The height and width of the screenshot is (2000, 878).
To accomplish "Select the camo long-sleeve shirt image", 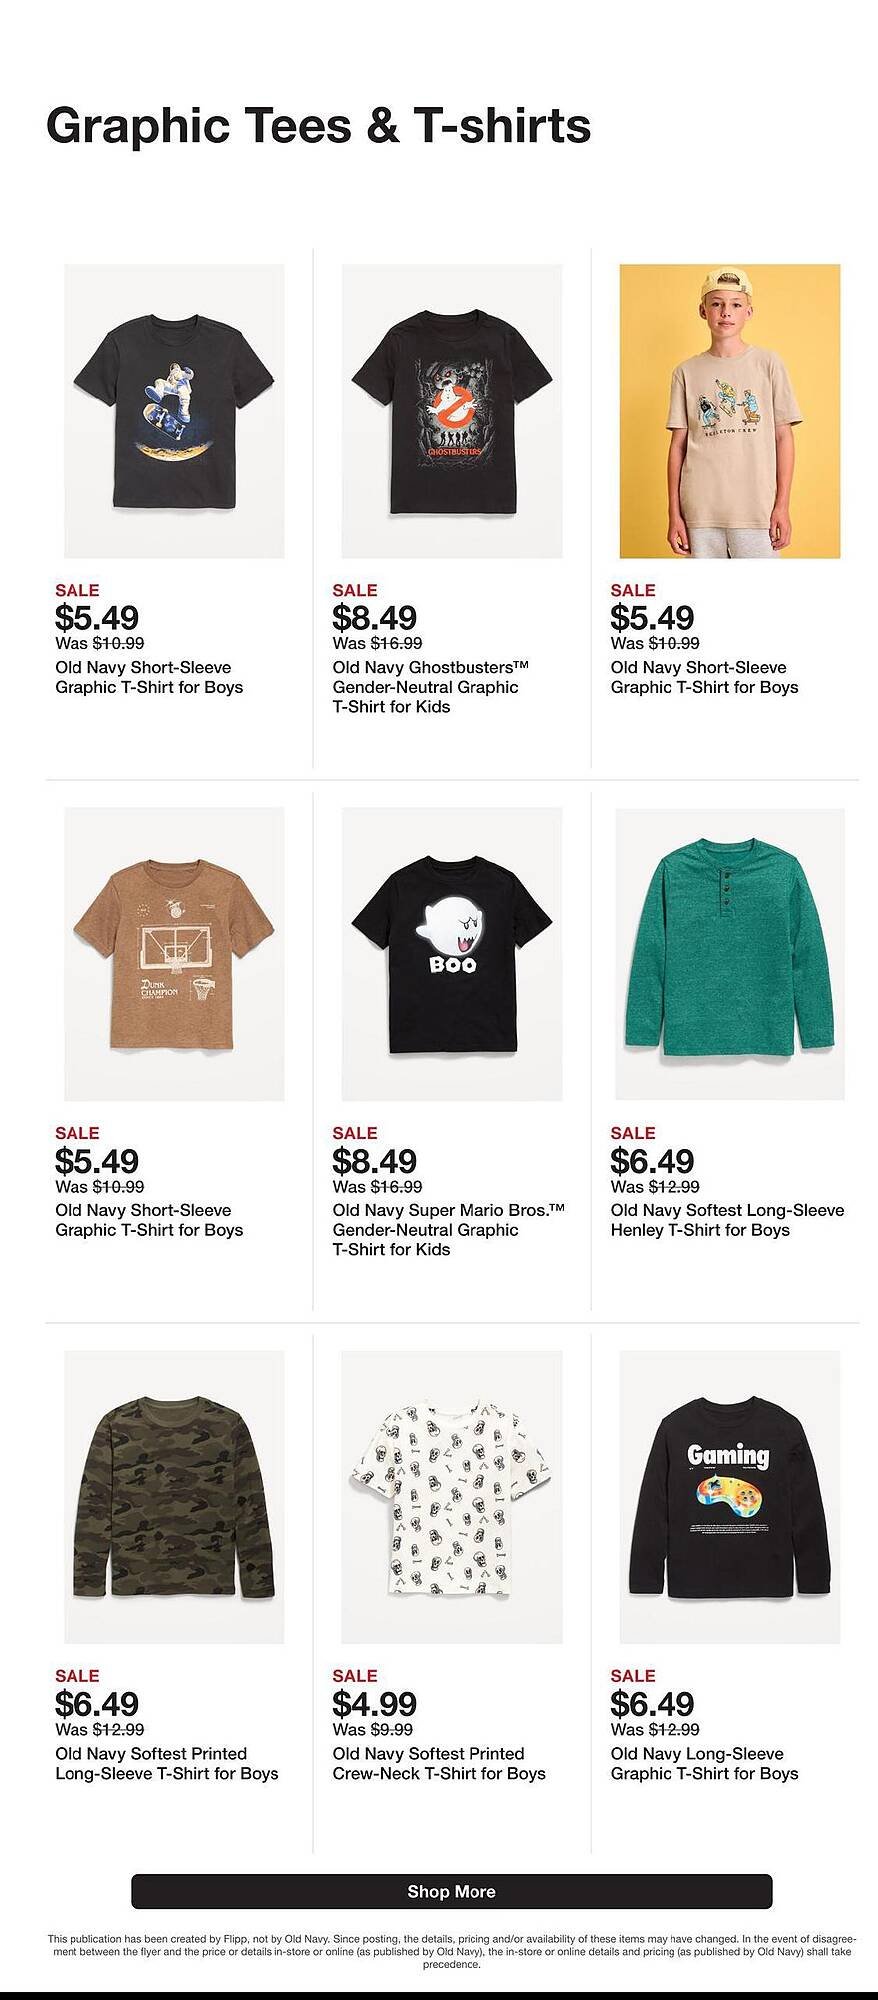I will click(x=174, y=1497).
